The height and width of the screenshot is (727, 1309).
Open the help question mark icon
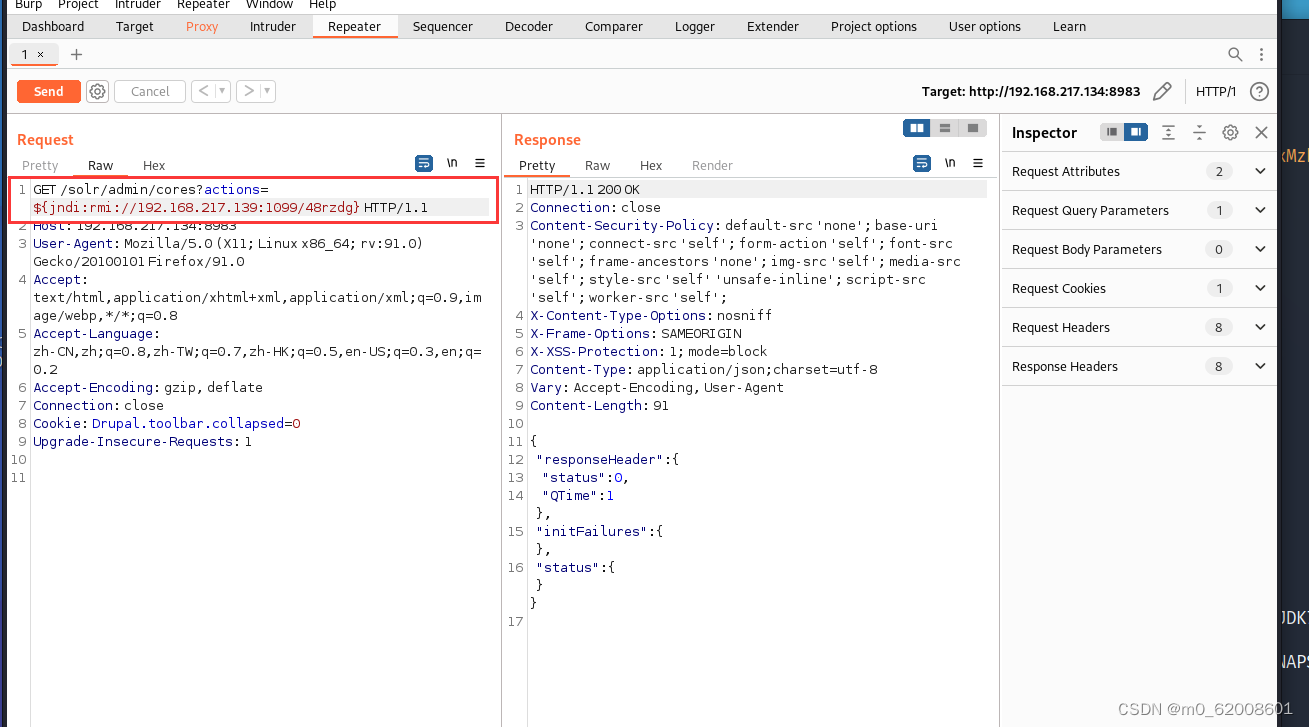click(1260, 91)
